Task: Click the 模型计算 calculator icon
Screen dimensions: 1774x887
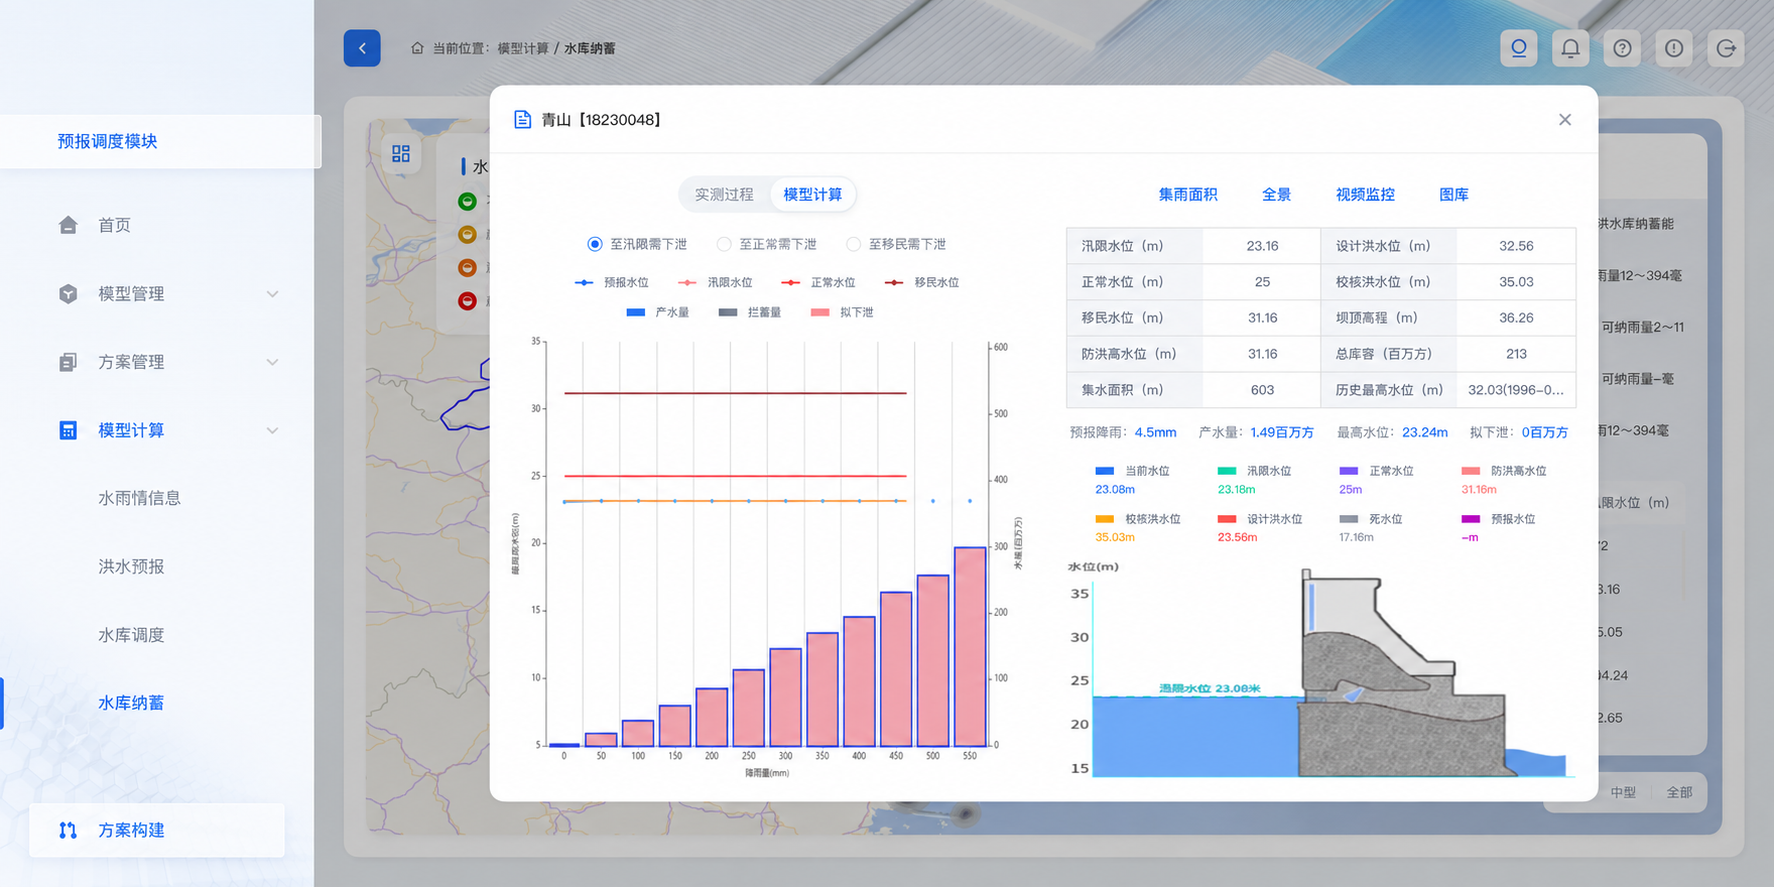Action: [68, 430]
